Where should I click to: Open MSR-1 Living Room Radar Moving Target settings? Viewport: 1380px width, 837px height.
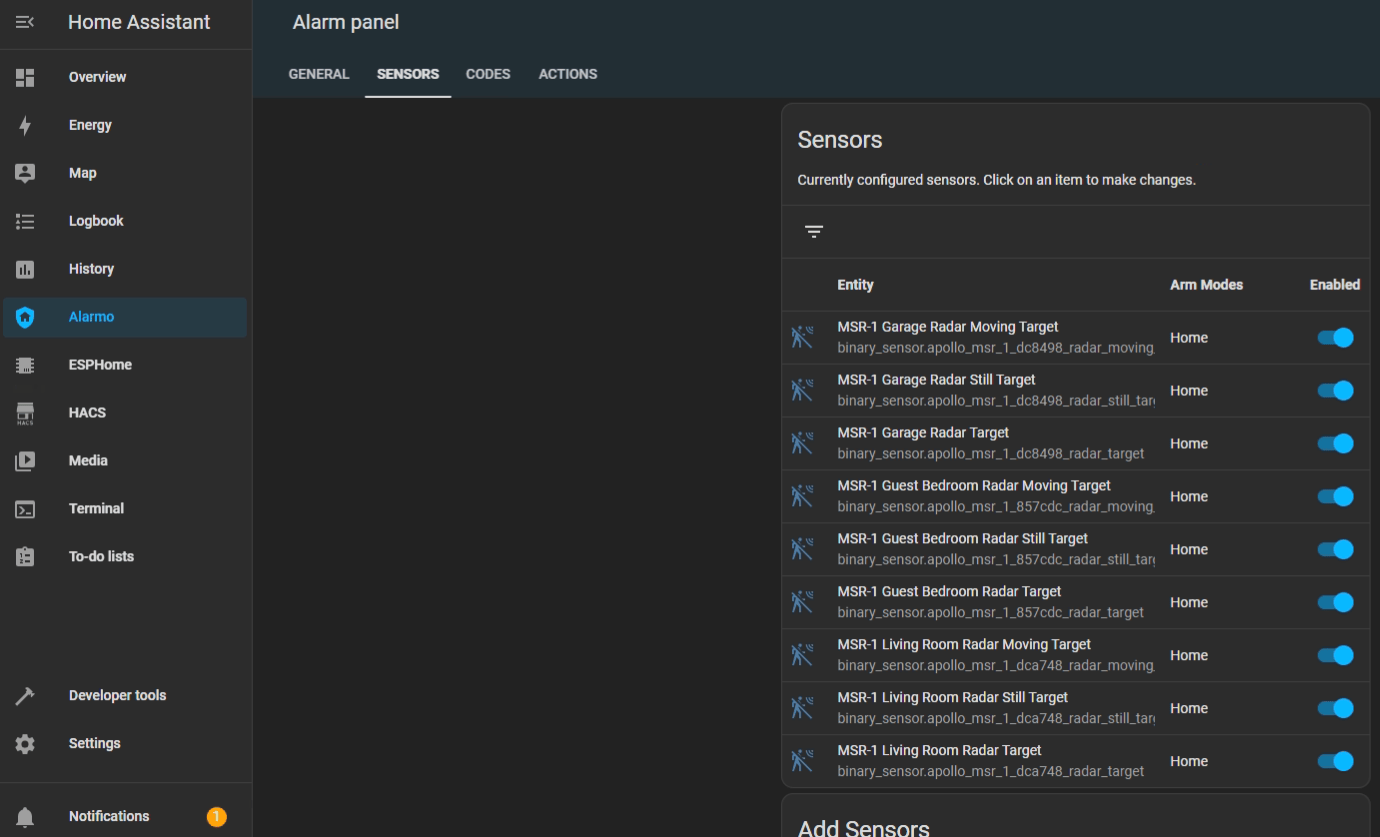(x=964, y=645)
